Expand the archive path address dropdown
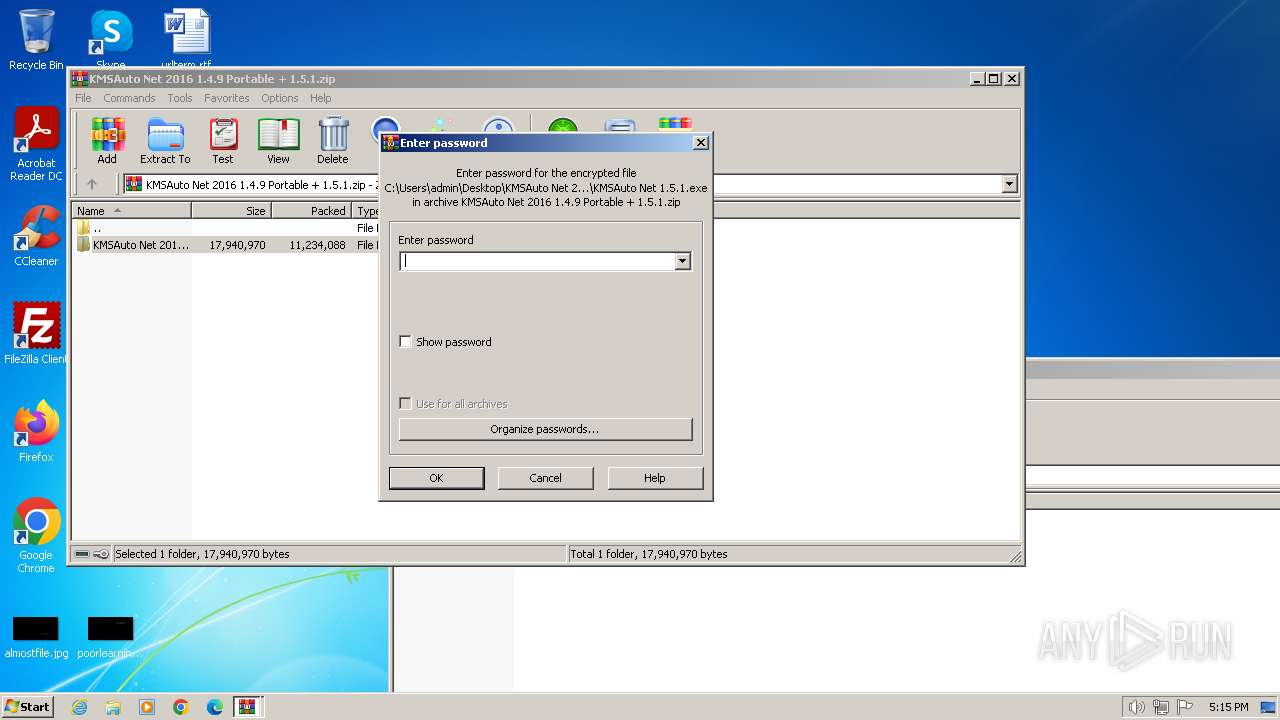Image resolution: width=1280 pixels, height=720 pixels. [x=1009, y=184]
